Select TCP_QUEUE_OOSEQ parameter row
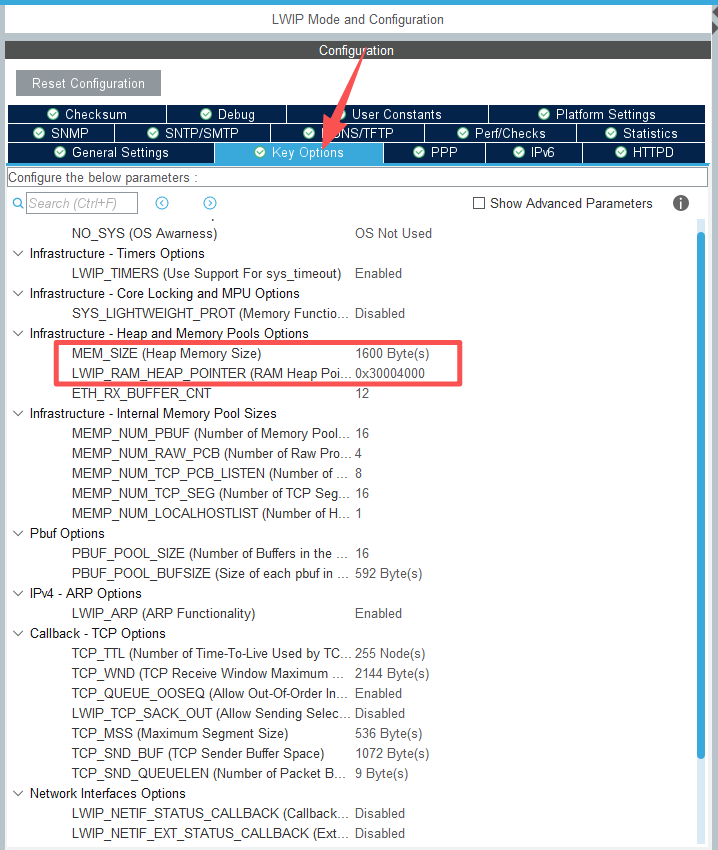 (x=237, y=693)
